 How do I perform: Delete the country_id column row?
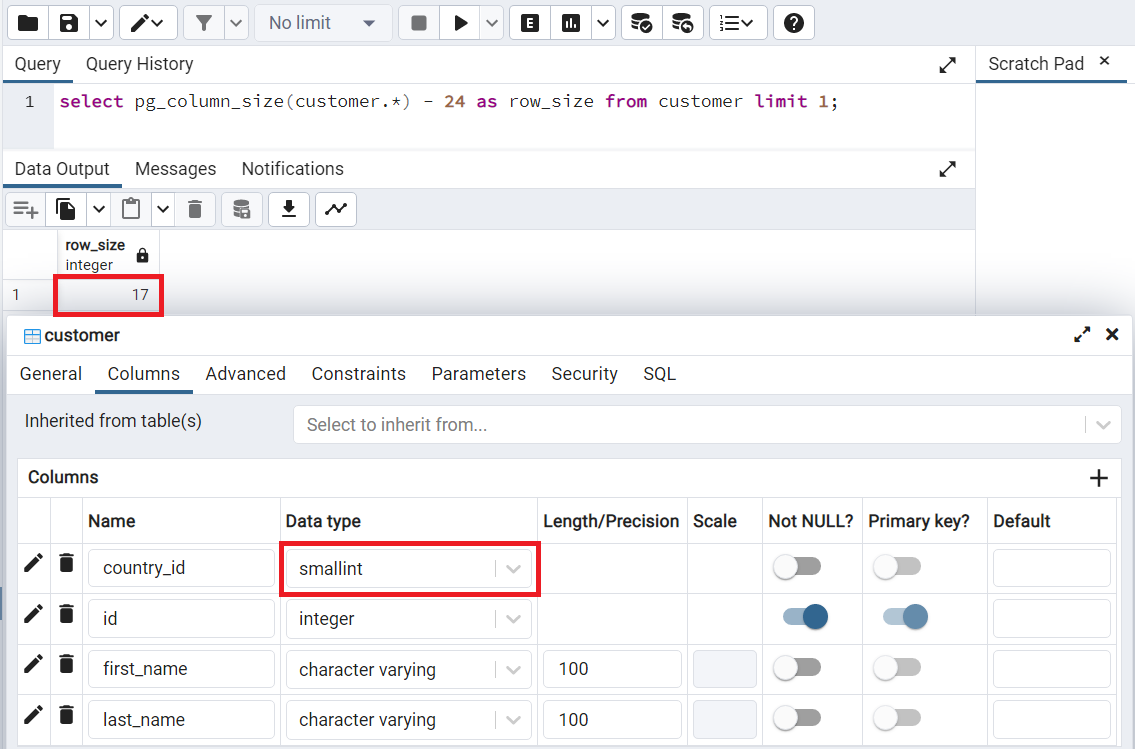[67, 563]
